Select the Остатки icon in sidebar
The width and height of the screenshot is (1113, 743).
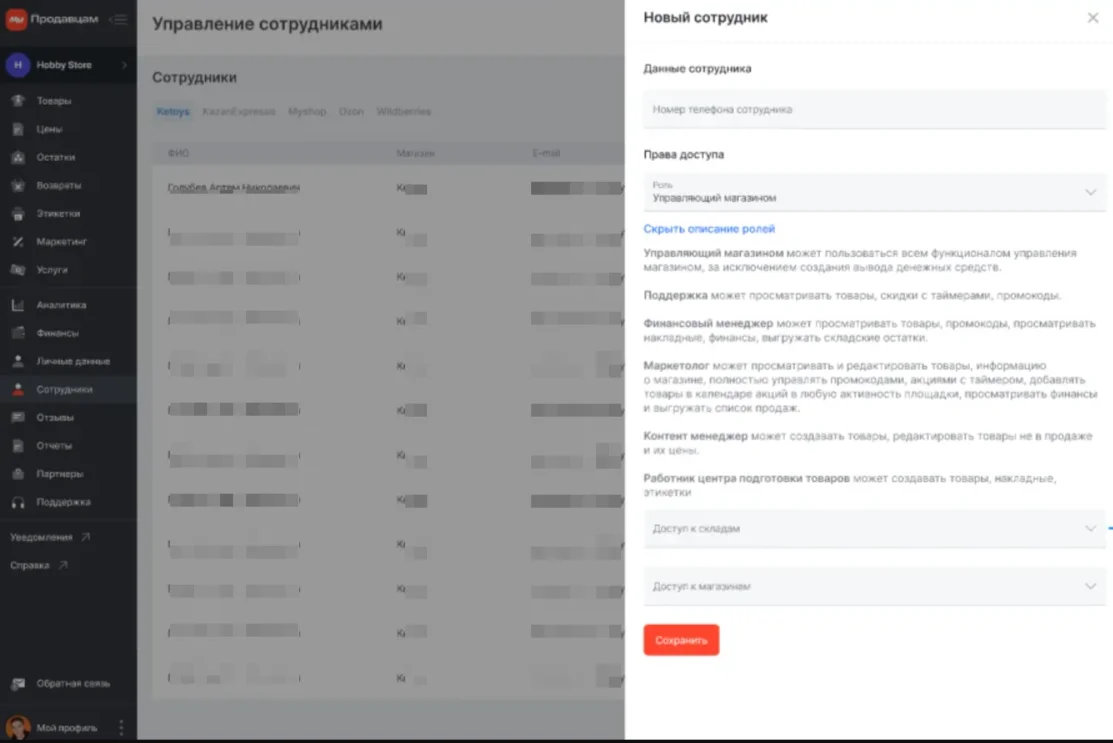(x=18, y=157)
